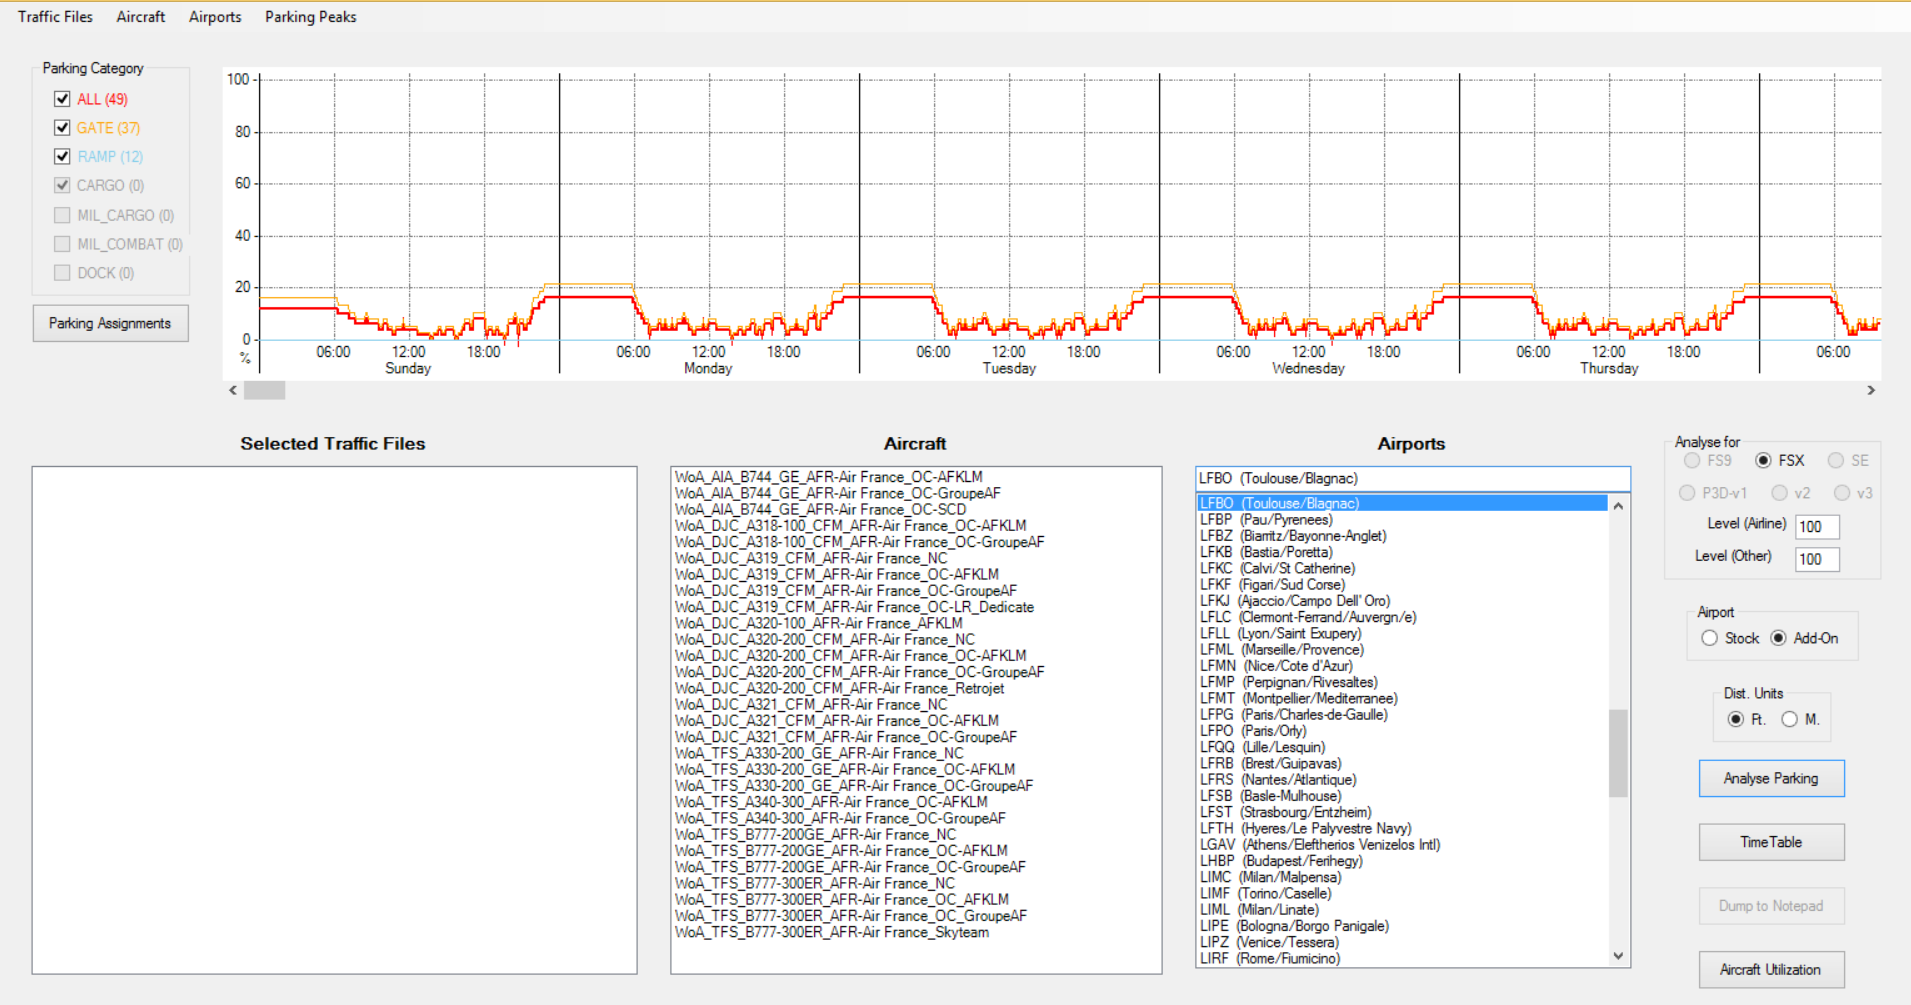
Task: Select WoA_DJC_A319_CFM_AFR-Air France_OC-LR_Dedicate aircraft
Action: 916,607
